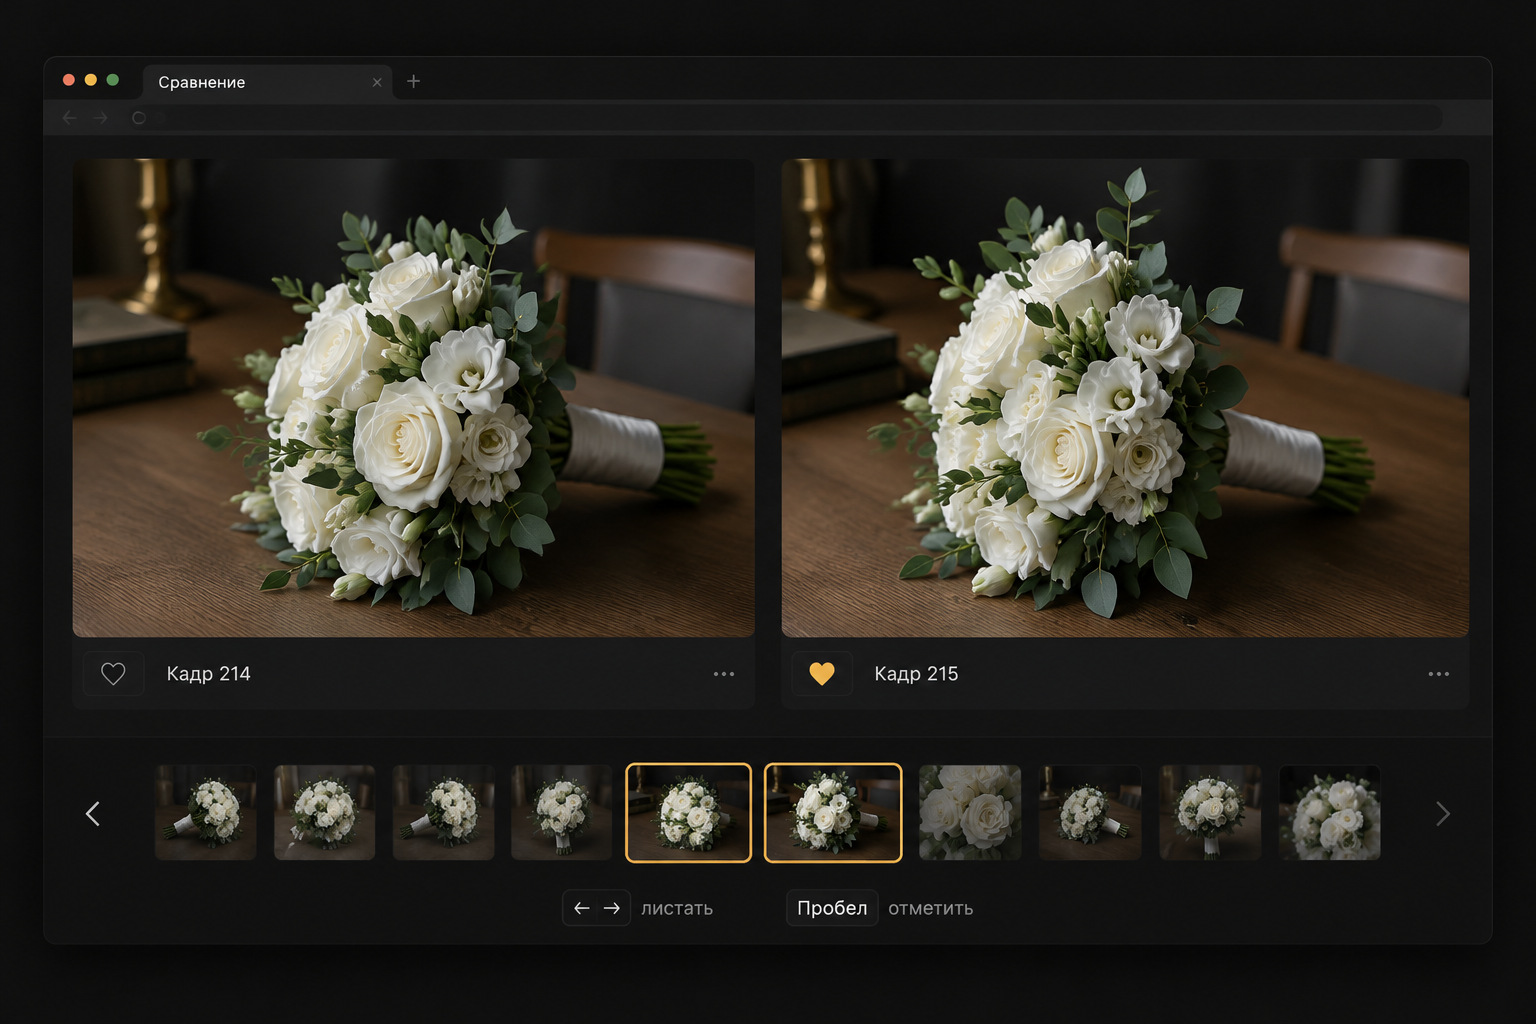Navigate forward in the browser toolbar
The width and height of the screenshot is (1536, 1024).
[101, 118]
